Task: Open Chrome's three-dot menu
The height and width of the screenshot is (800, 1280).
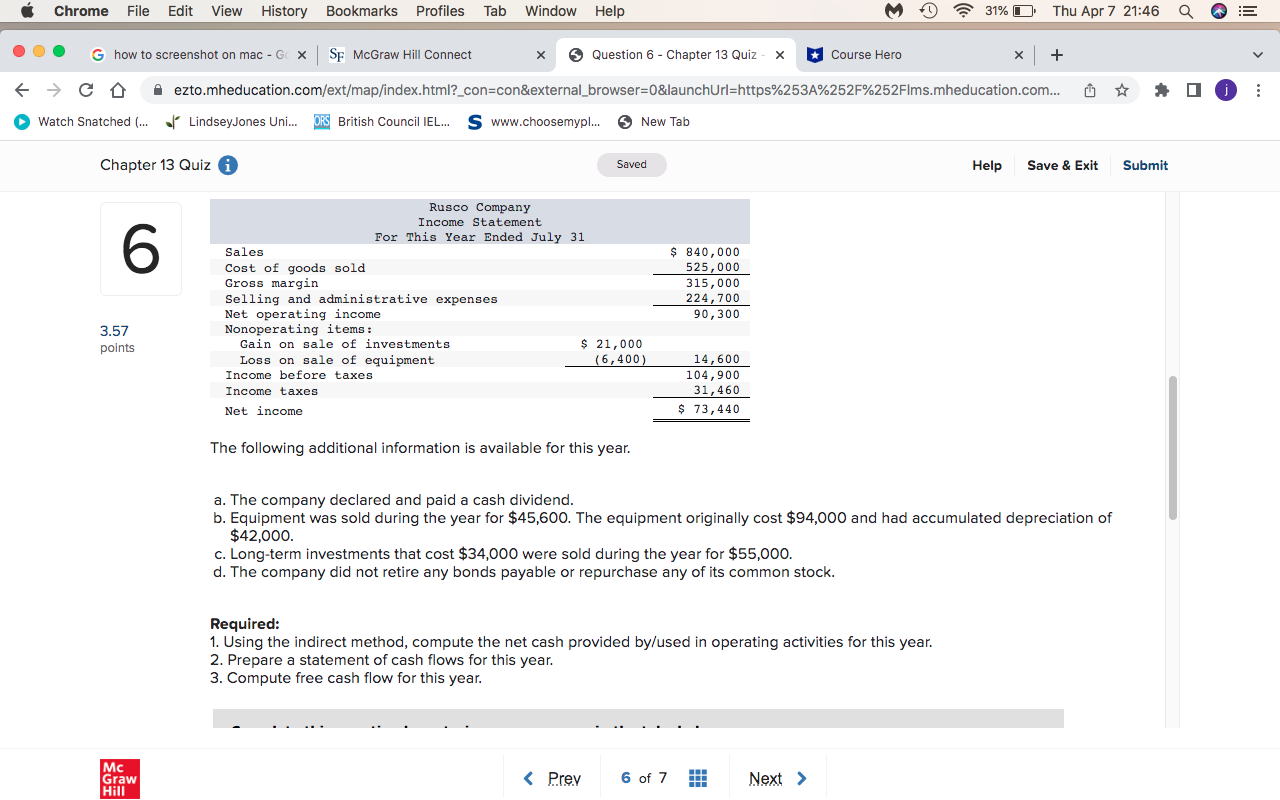Action: tap(1258, 89)
